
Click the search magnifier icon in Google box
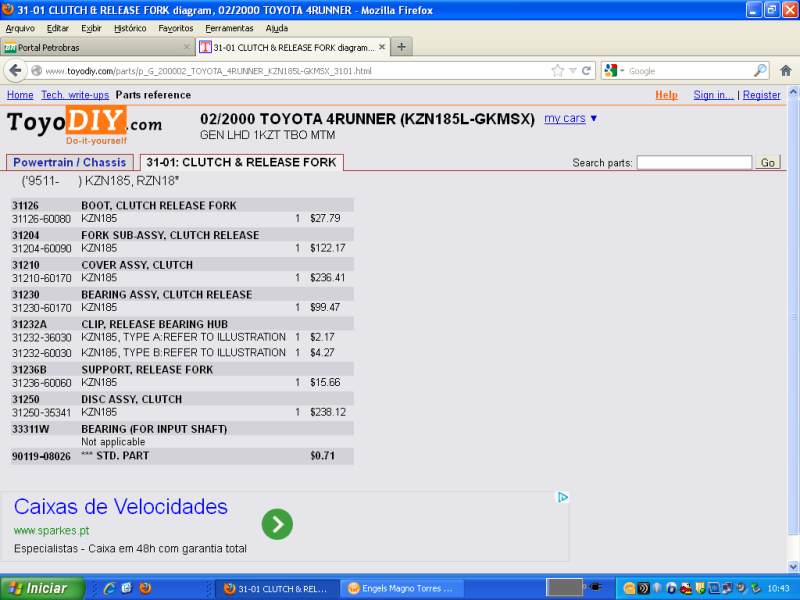click(x=760, y=70)
